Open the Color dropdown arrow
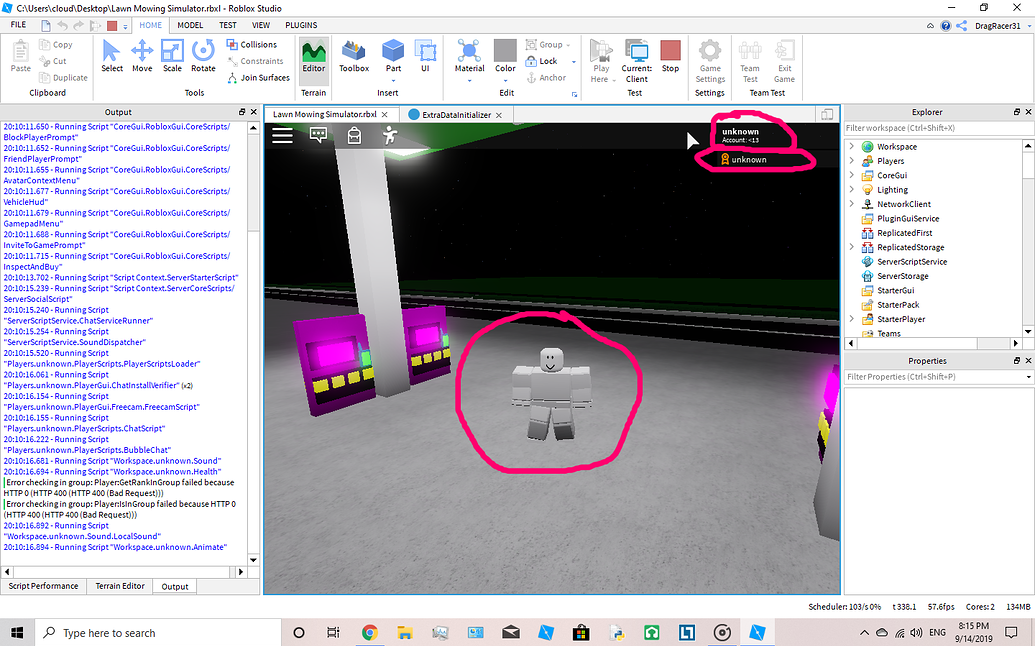The width and height of the screenshot is (1035, 646). pos(505,81)
